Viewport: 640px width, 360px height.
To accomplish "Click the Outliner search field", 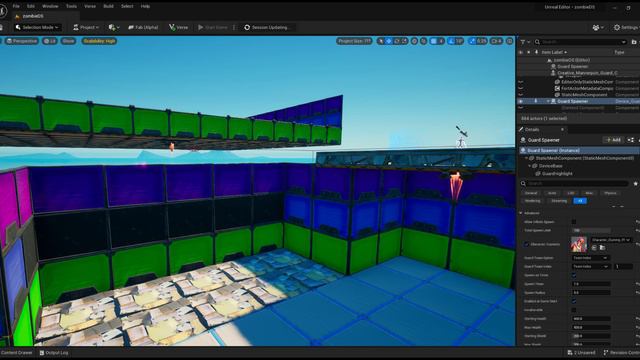I will tap(580, 42).
